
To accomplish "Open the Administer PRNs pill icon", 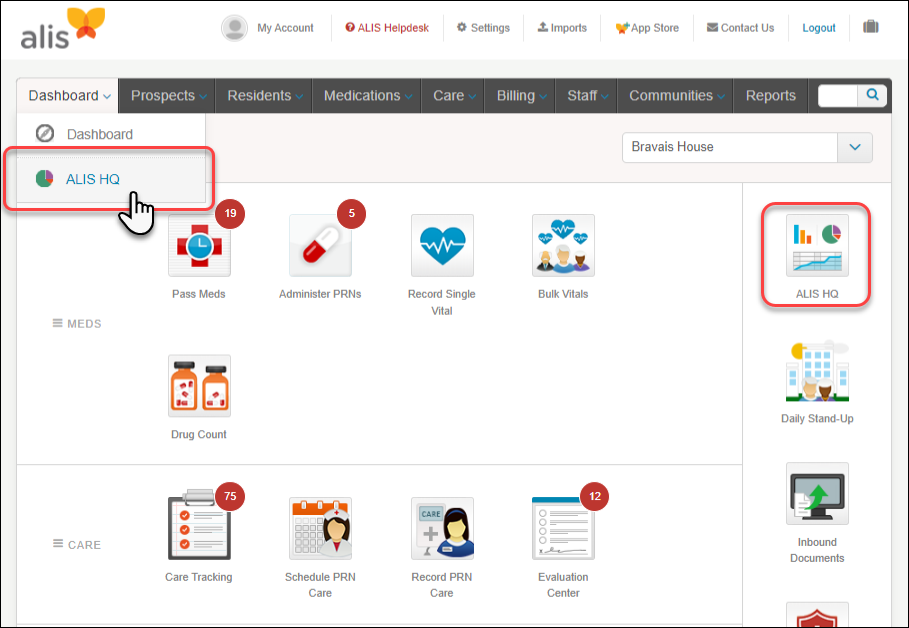I will tap(320, 245).
